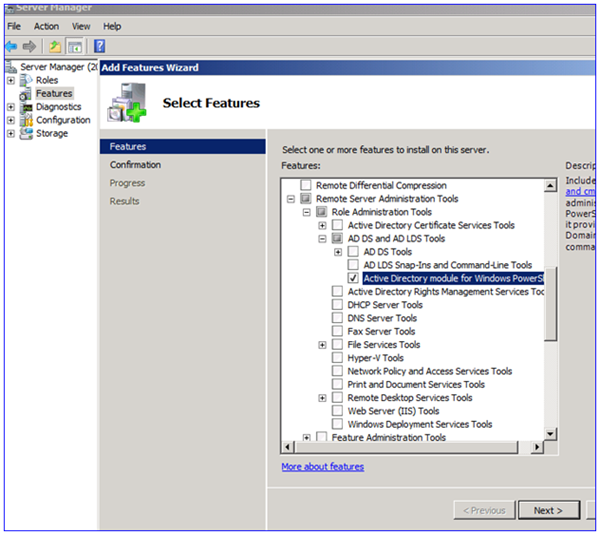Expand the AD DS Tools node
Viewport: 600px width, 535px height.
[x=338, y=252]
